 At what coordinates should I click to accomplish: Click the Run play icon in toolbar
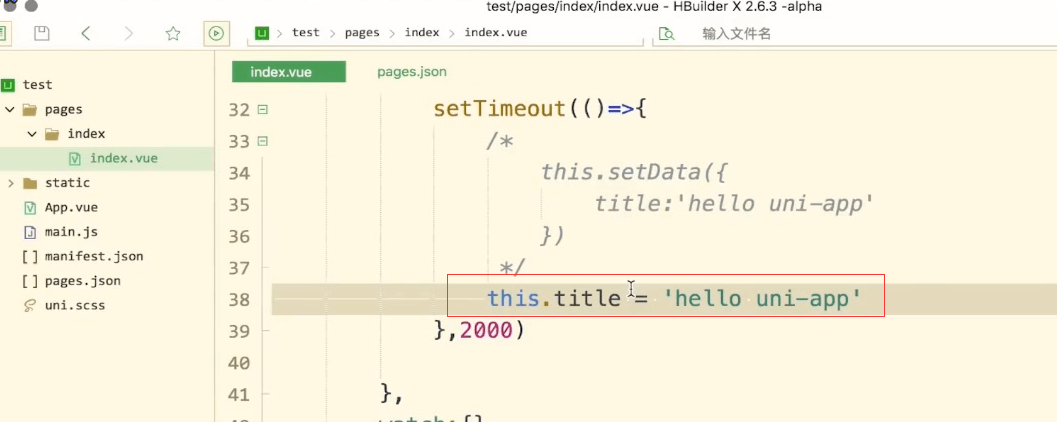(x=216, y=33)
